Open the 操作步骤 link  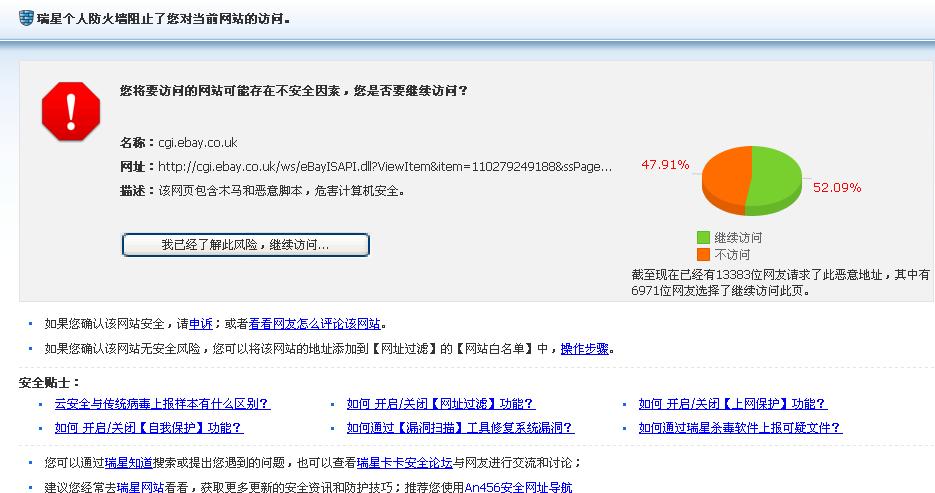click(584, 349)
